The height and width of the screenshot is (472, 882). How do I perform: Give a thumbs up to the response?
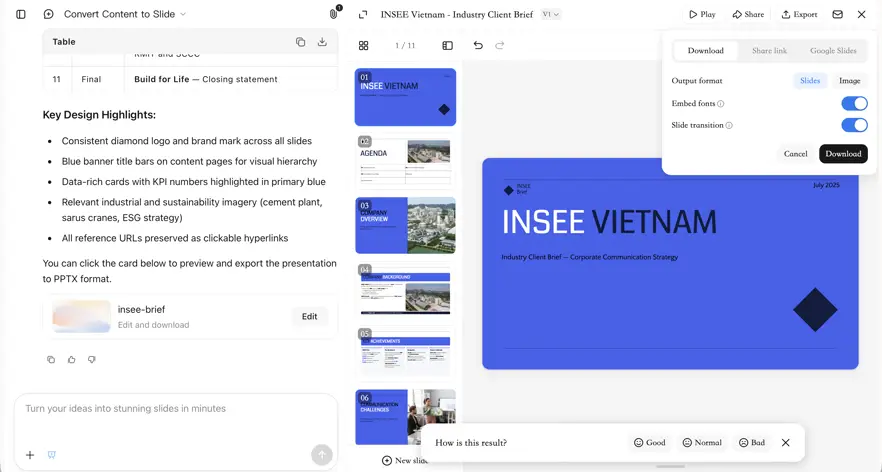point(71,359)
